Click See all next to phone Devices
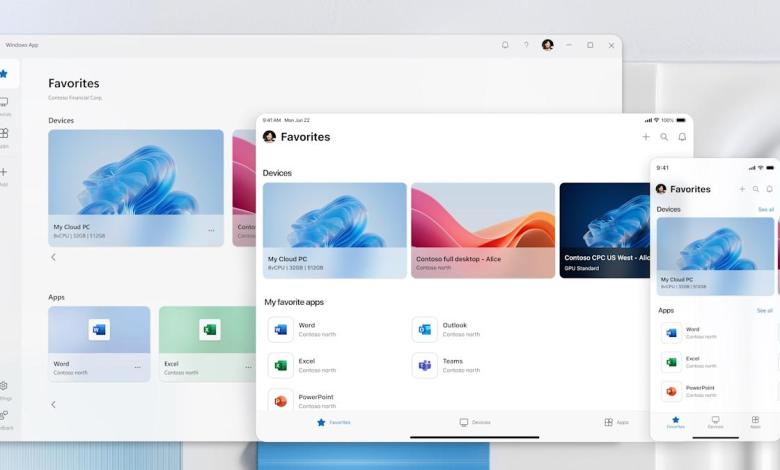Screen dimensions: 780x470 point(766,209)
